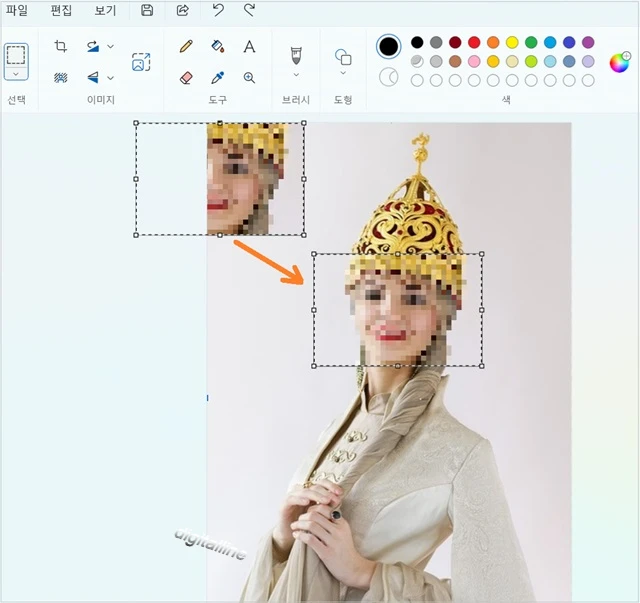Click the pixelated face over the portrait
The width and height of the screenshot is (640, 603).
[398, 310]
